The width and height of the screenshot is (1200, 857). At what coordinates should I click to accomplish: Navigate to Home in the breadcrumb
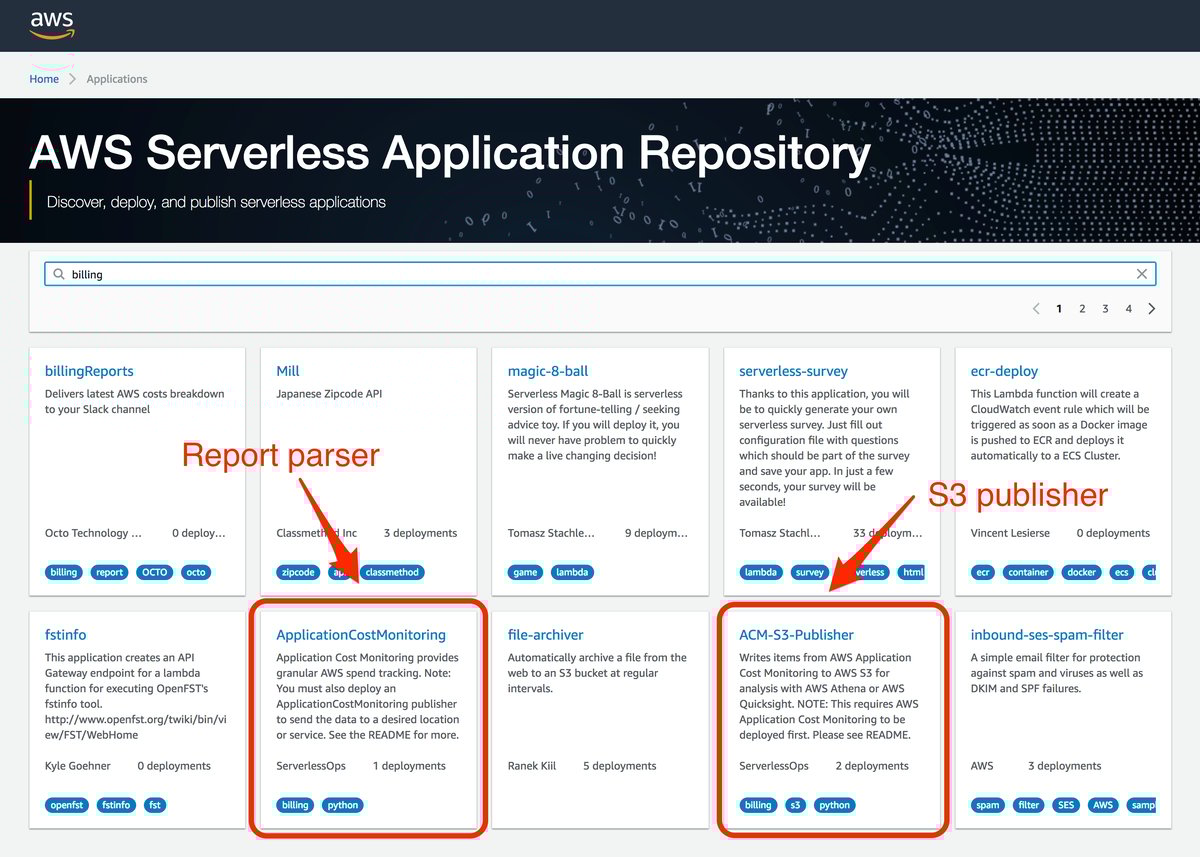coord(44,78)
